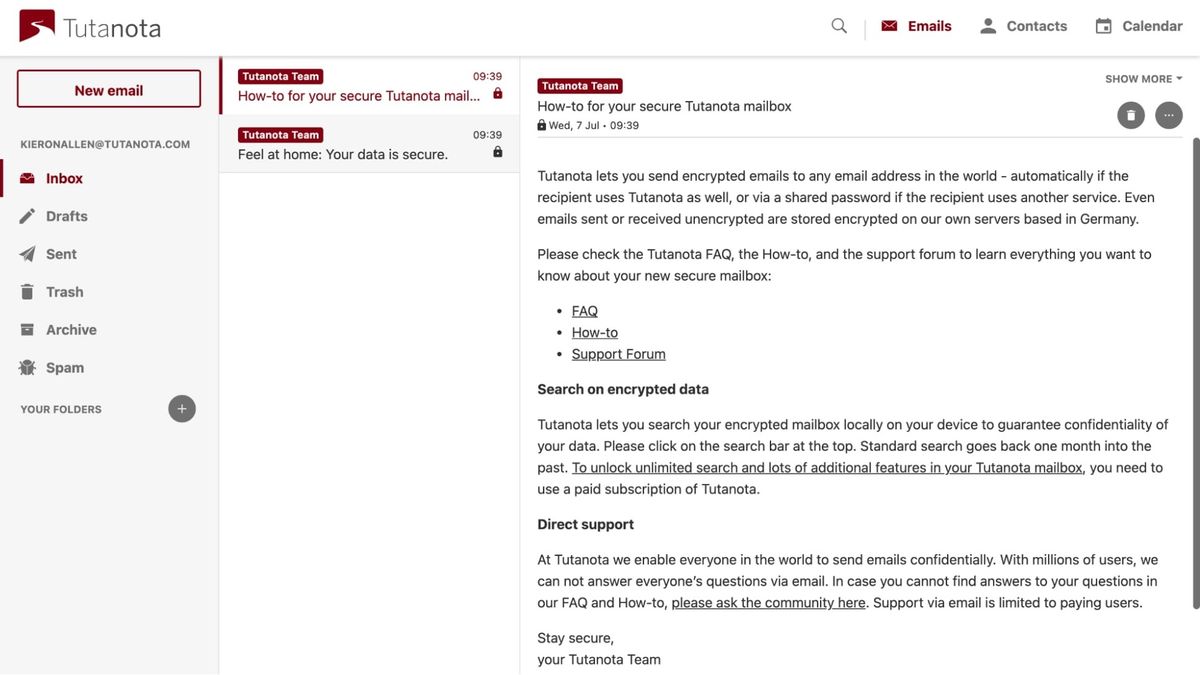Image resolution: width=1200 pixels, height=675 pixels.
Task: Switch to the Contacts section
Action: (1024, 23)
